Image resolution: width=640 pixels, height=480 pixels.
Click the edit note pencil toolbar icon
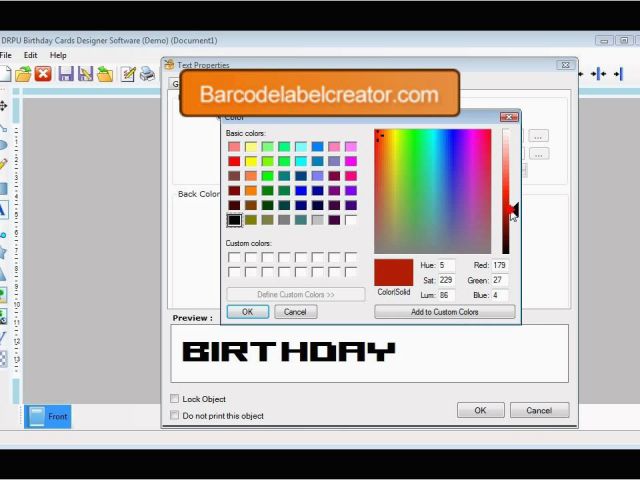128,74
